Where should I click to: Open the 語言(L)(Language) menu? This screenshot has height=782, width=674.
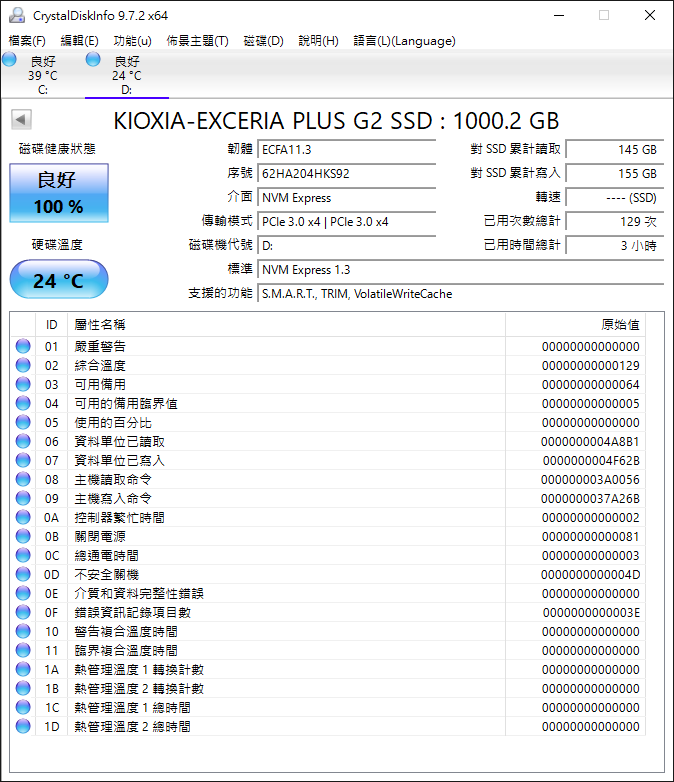405,41
